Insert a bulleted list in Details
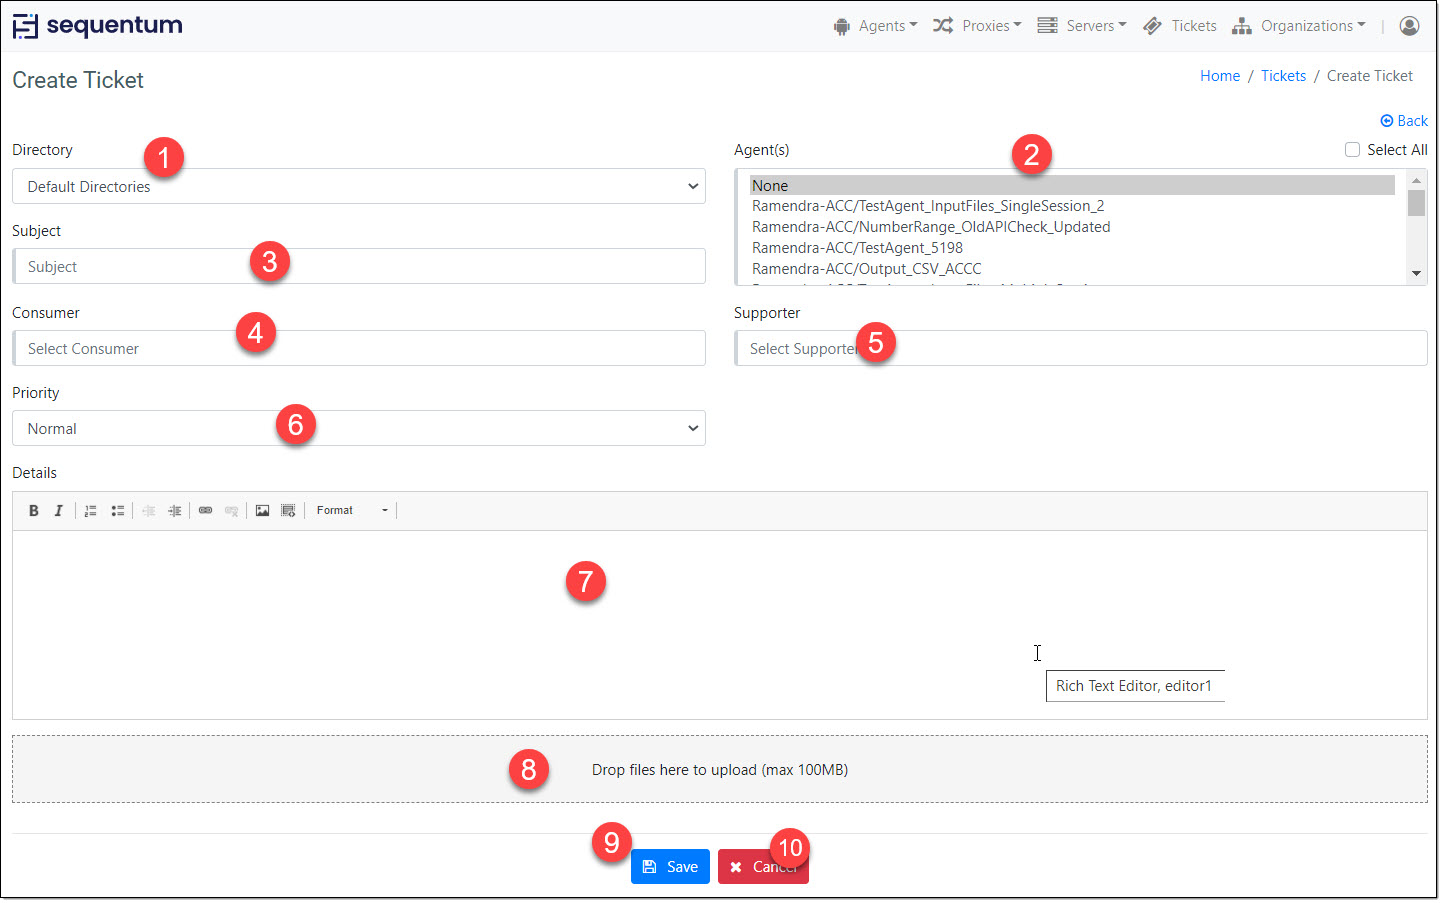 tap(117, 511)
